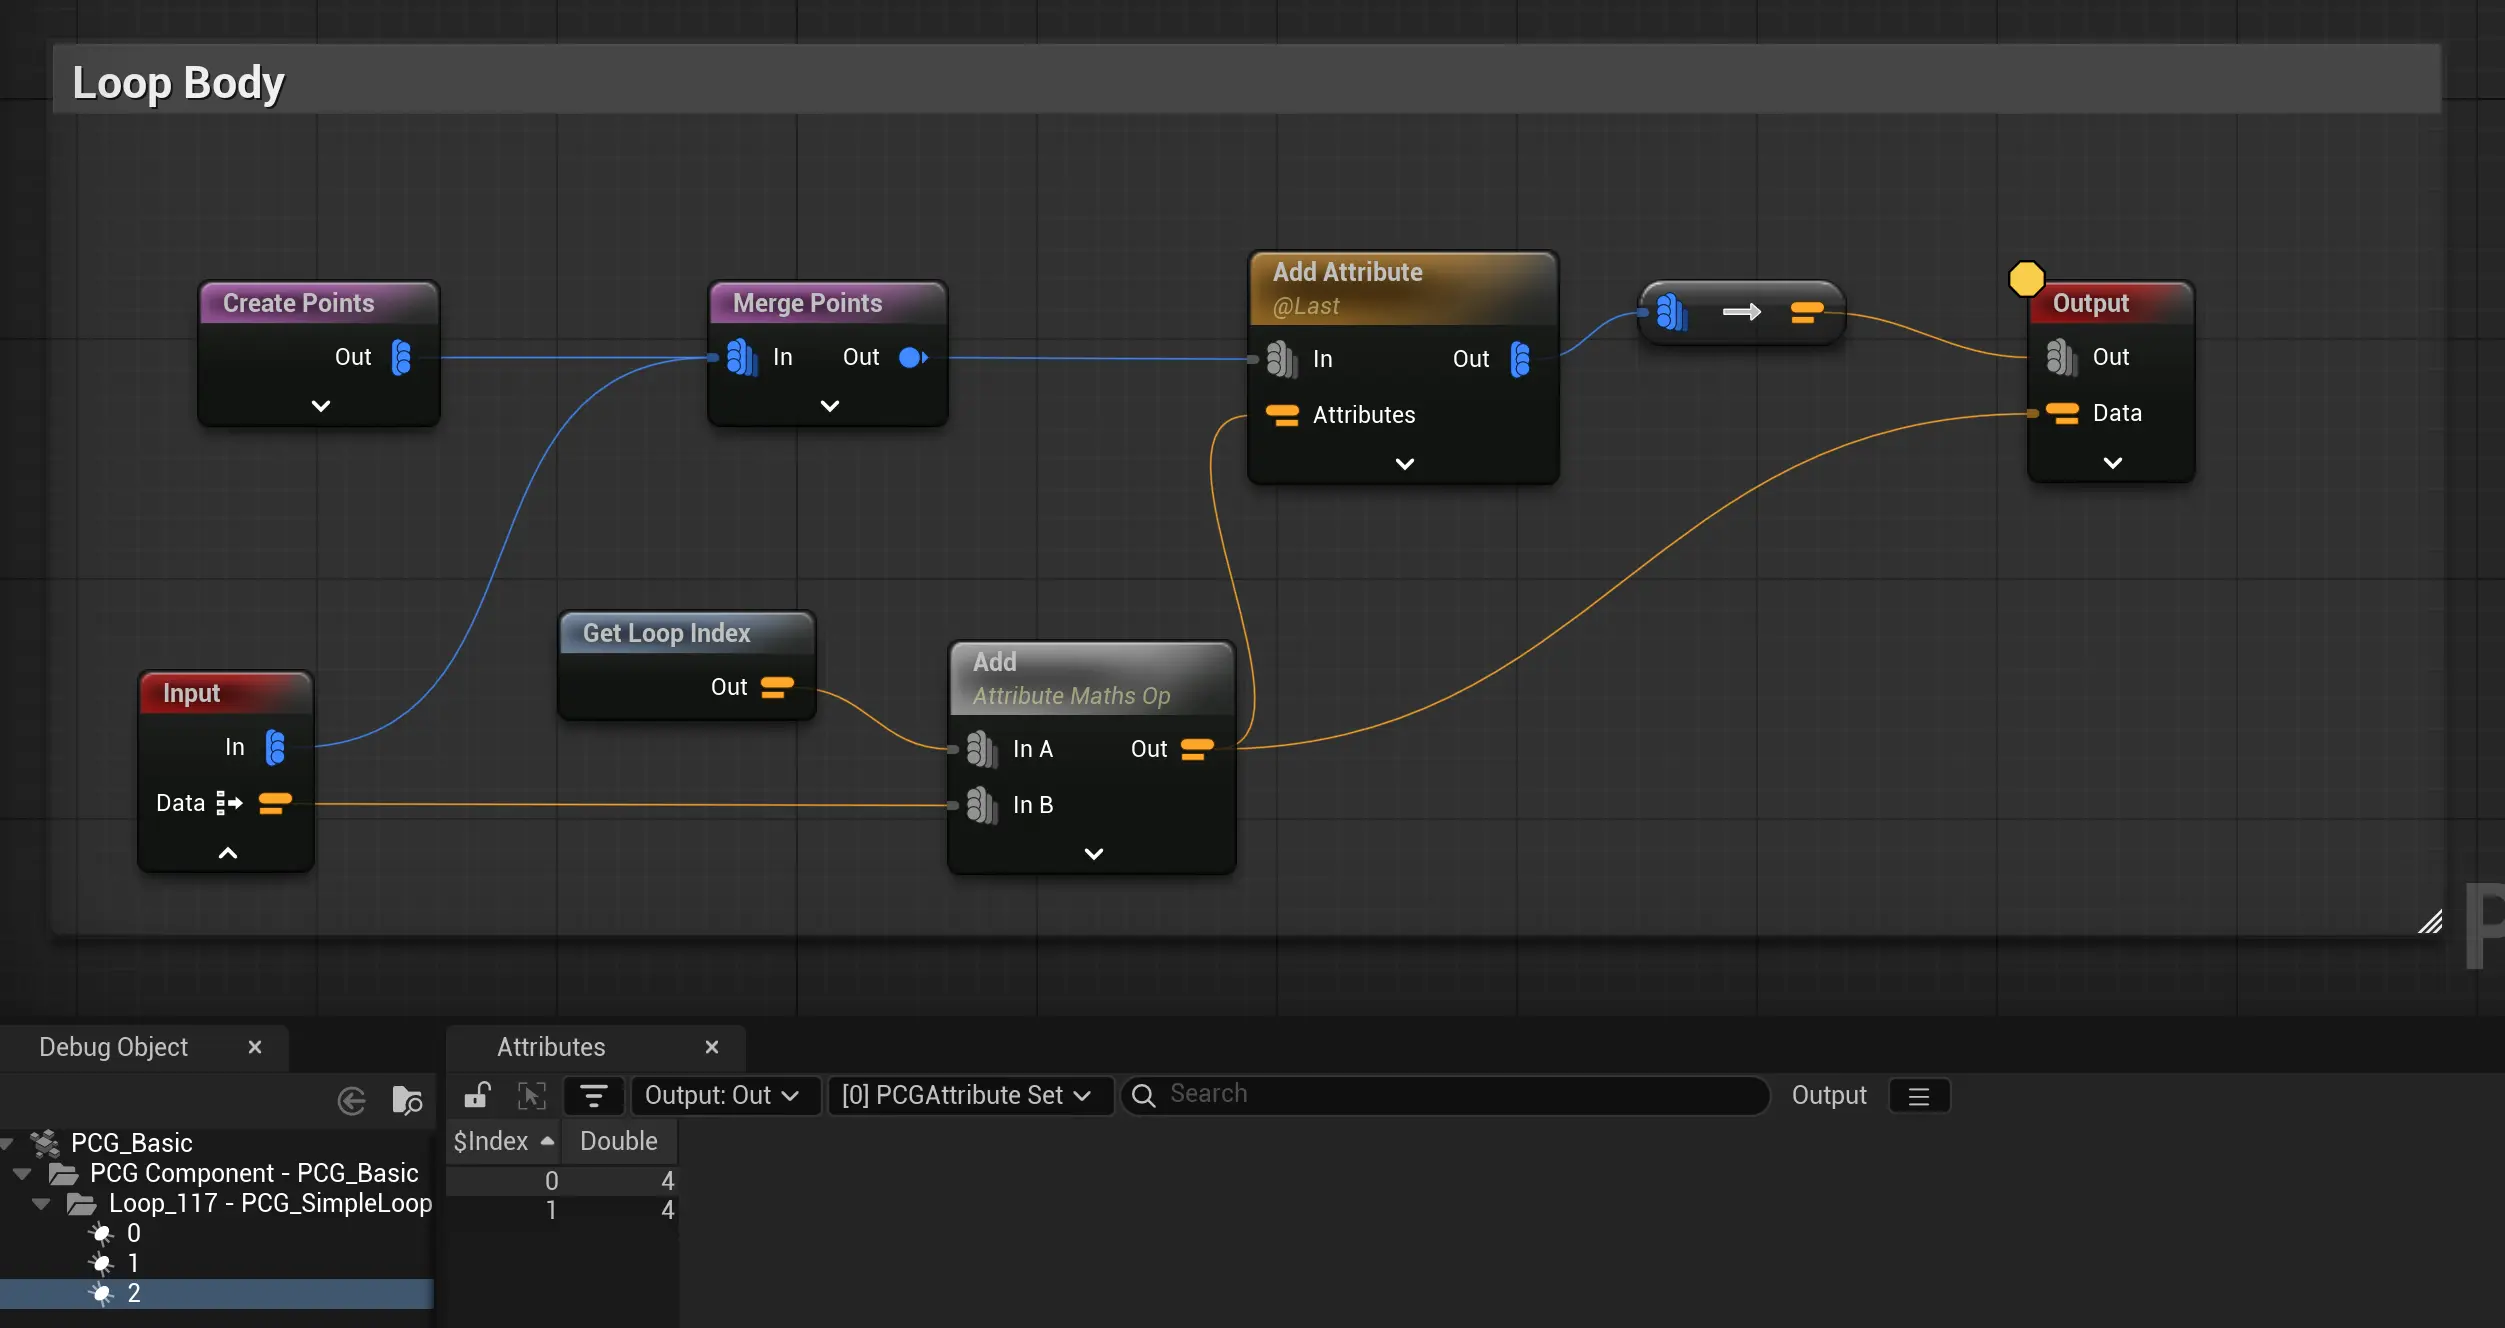The height and width of the screenshot is (1328, 2505).
Task: Collapse the Input node with its up chevron
Action: pyautogui.click(x=228, y=853)
